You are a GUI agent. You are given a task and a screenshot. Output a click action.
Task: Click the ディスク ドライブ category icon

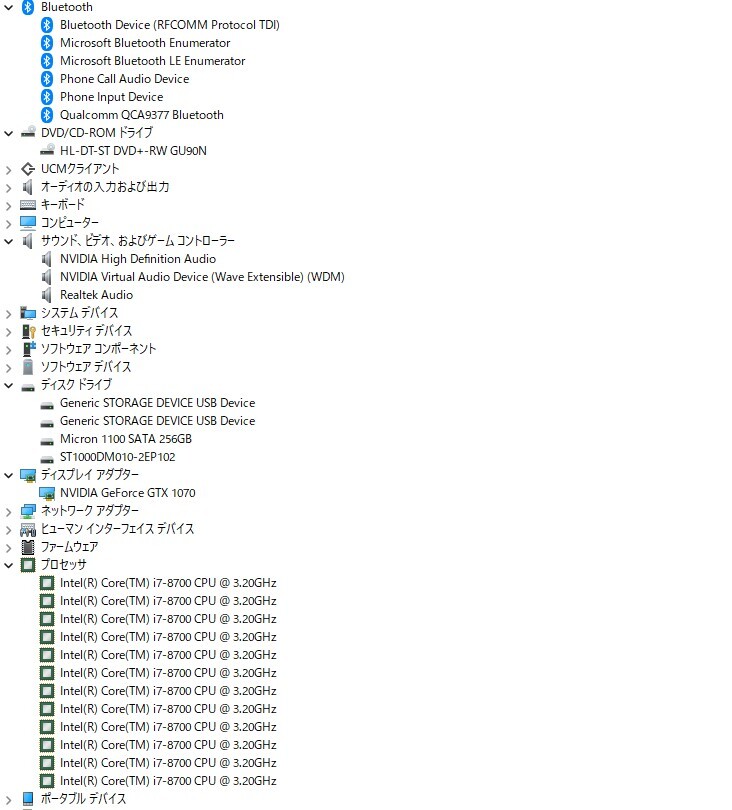tap(28, 388)
